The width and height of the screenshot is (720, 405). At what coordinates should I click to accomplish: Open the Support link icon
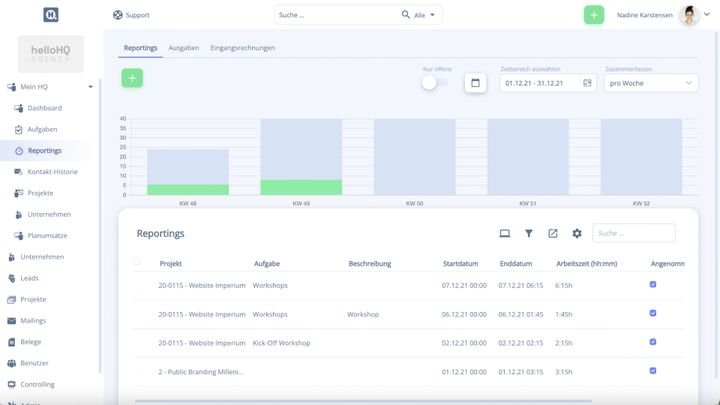118,15
